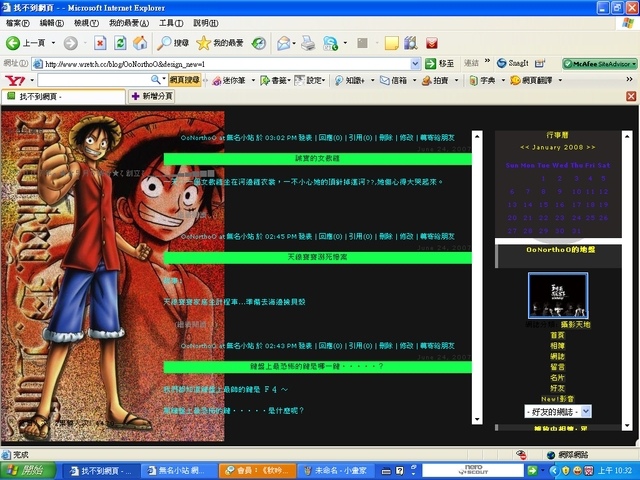Click the SnagIt toolbar button
Image resolution: width=640 pixels, height=480 pixels.
tap(513, 63)
